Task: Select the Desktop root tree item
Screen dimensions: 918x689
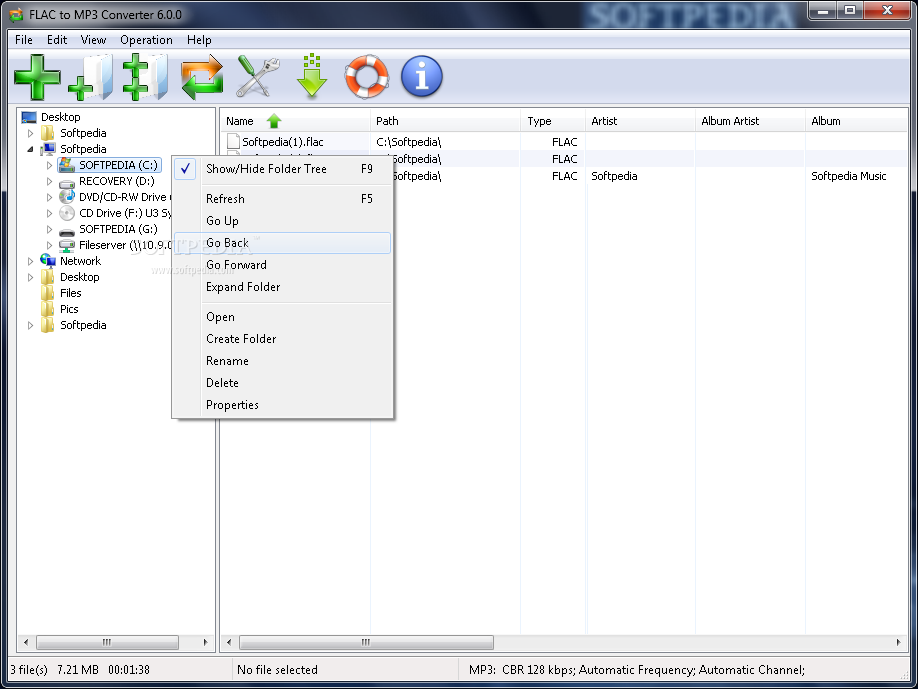Action: coord(60,117)
